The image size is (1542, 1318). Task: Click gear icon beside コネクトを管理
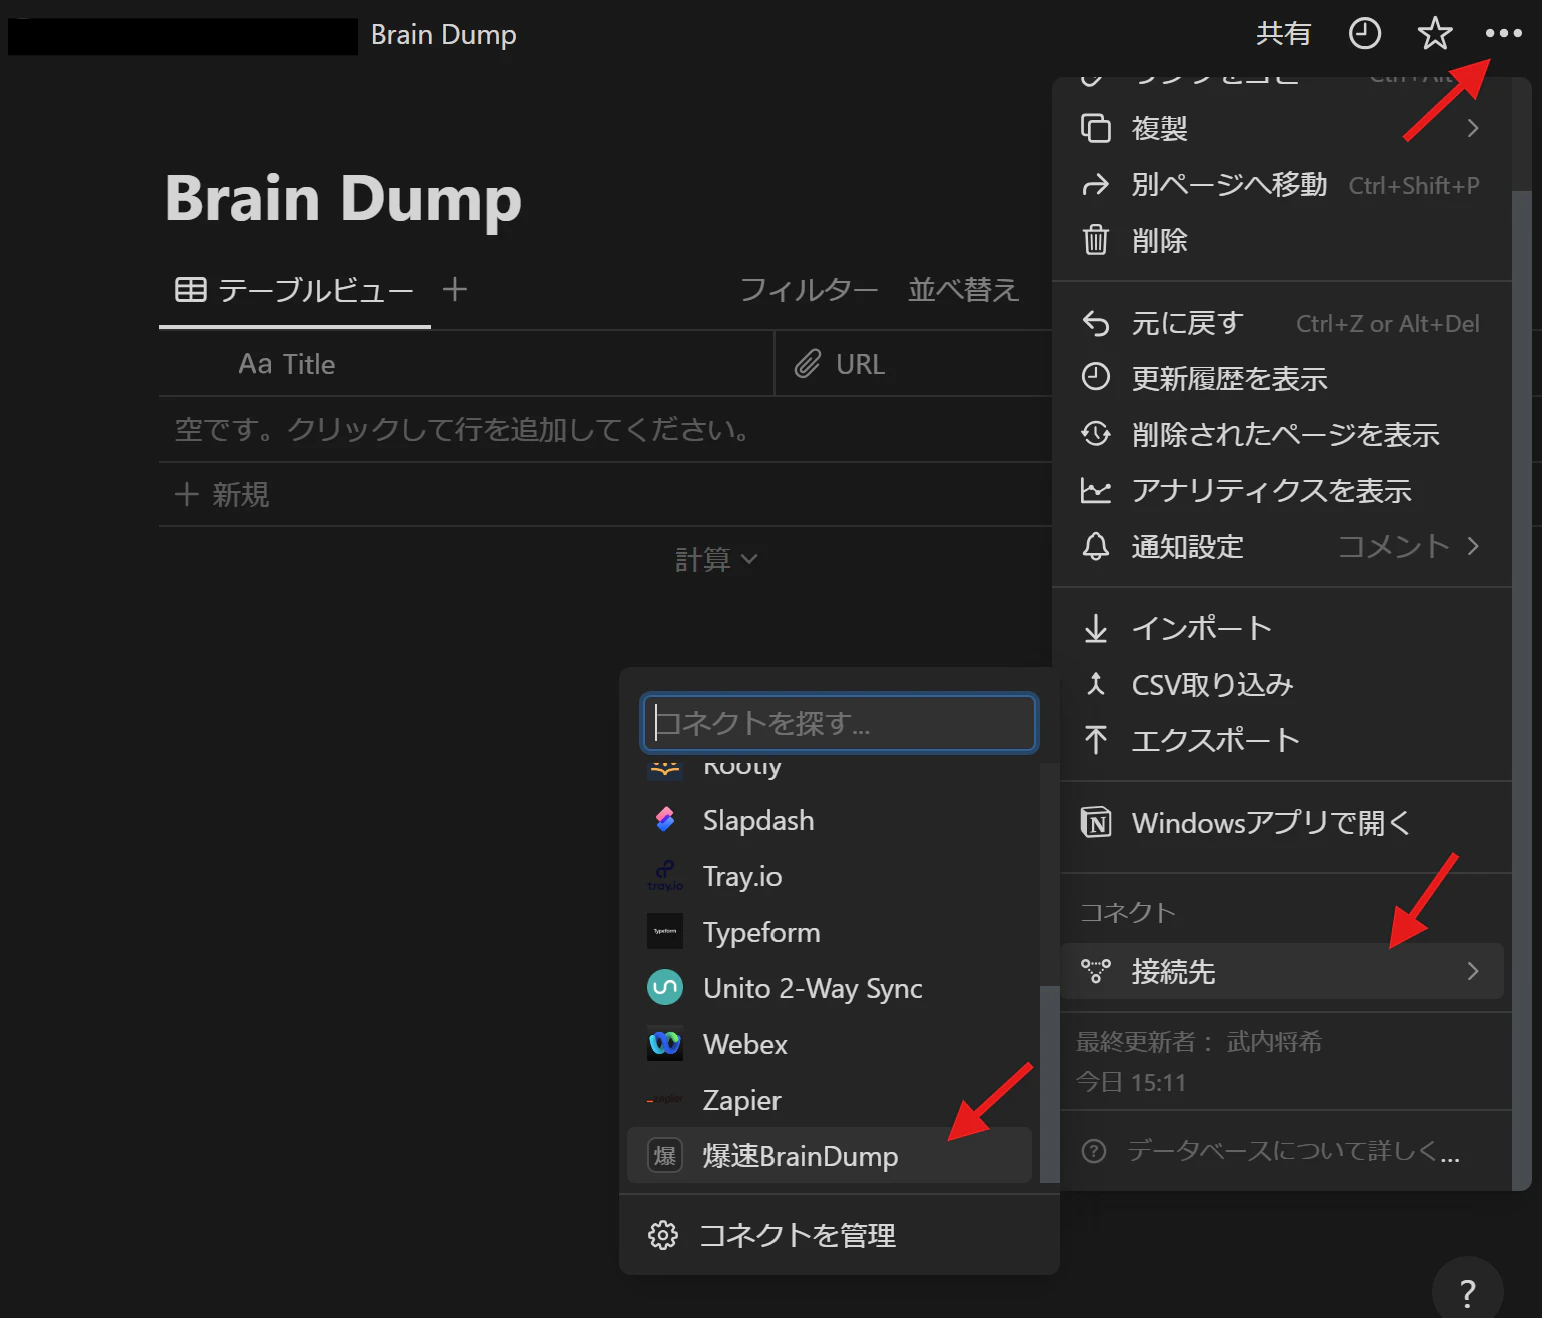662,1235
